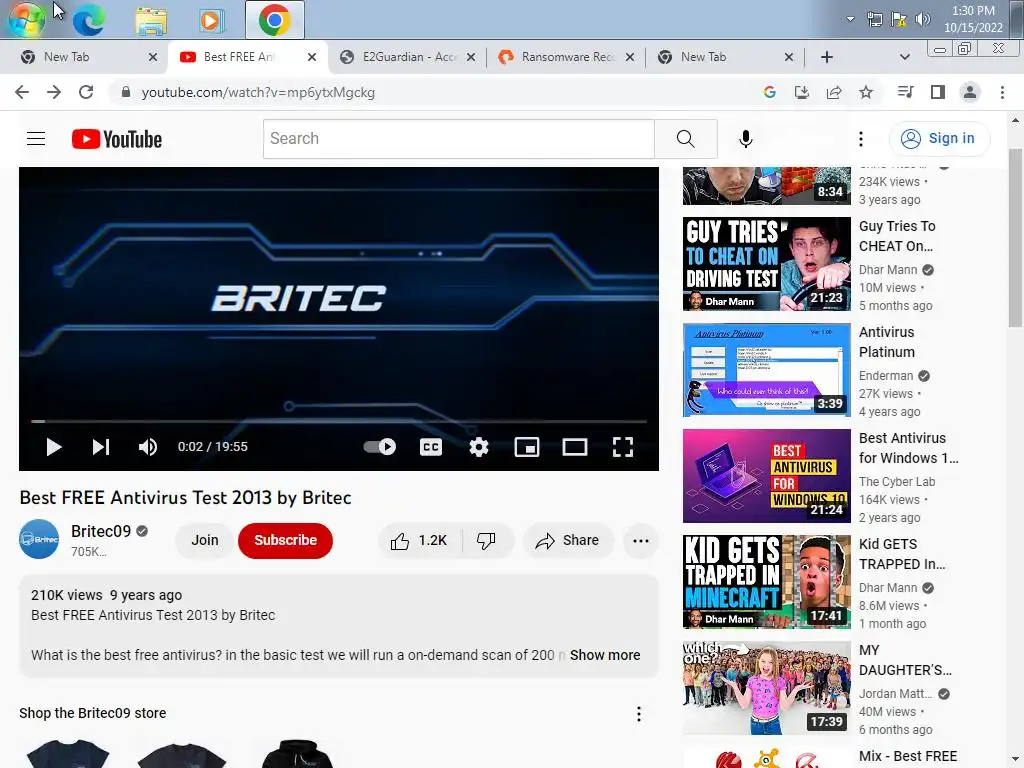Viewport: 1024px width, 768px height.
Task: Toggle autoplay switch in player
Action: click(x=379, y=447)
